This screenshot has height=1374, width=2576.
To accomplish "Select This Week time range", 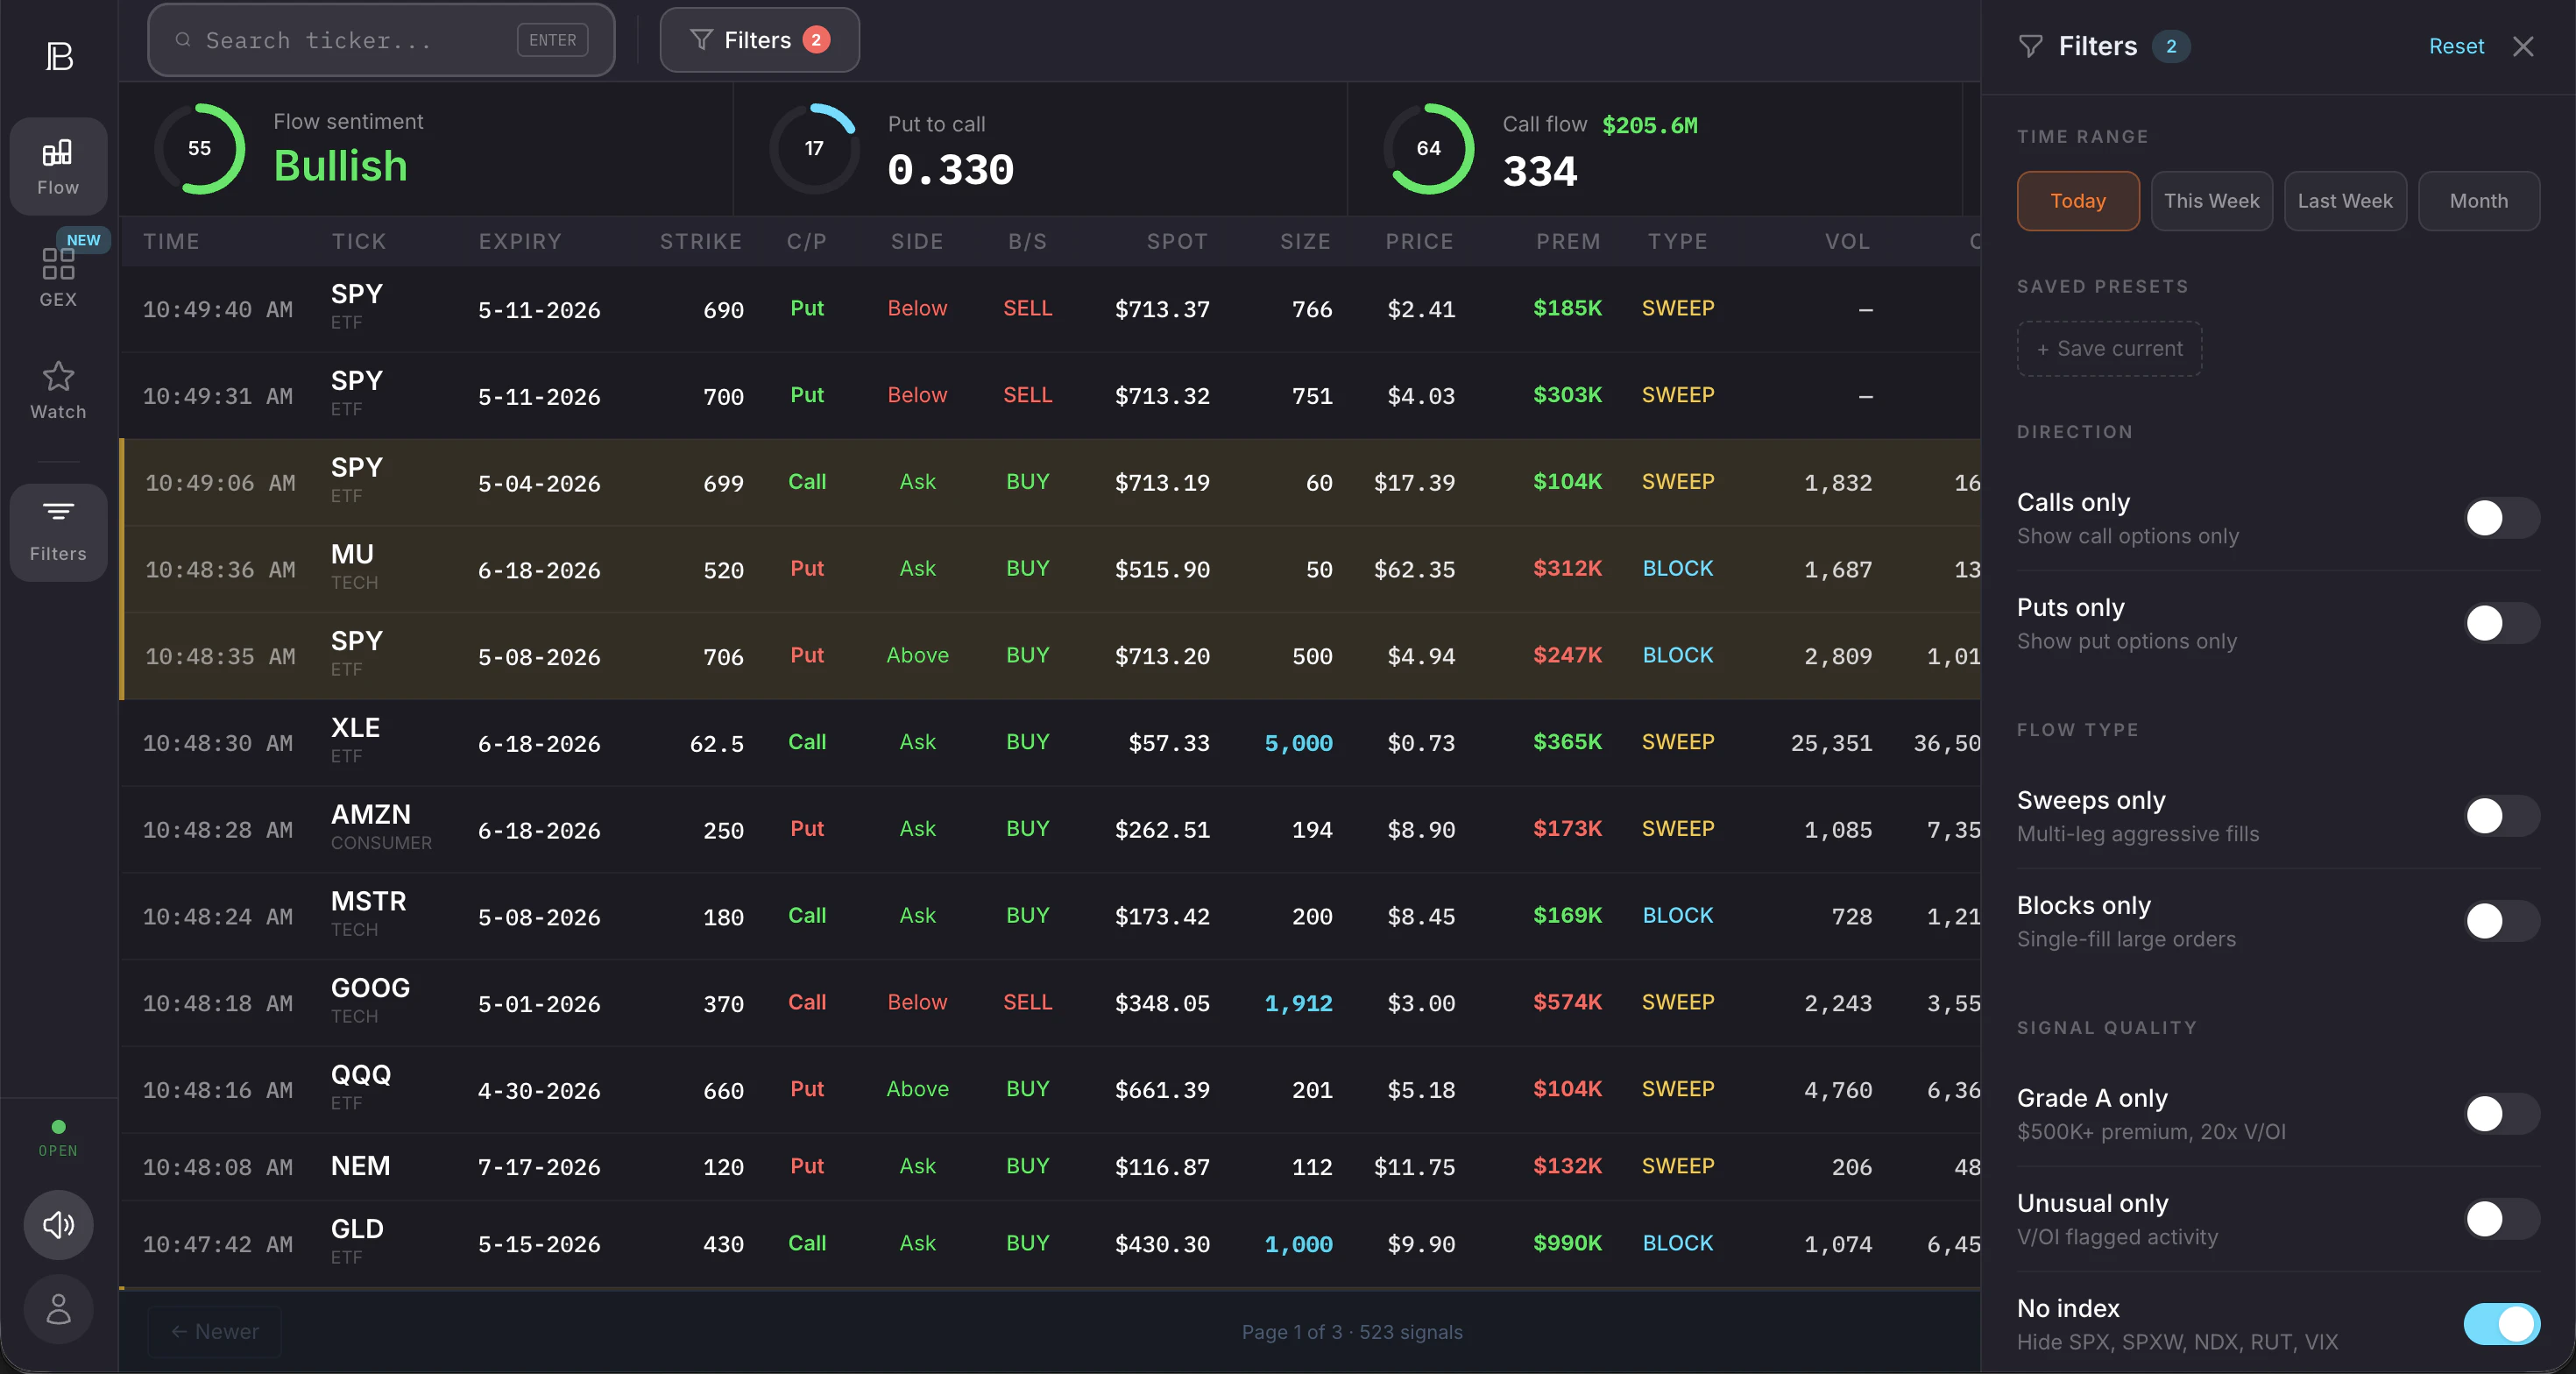I will pyautogui.click(x=2211, y=201).
